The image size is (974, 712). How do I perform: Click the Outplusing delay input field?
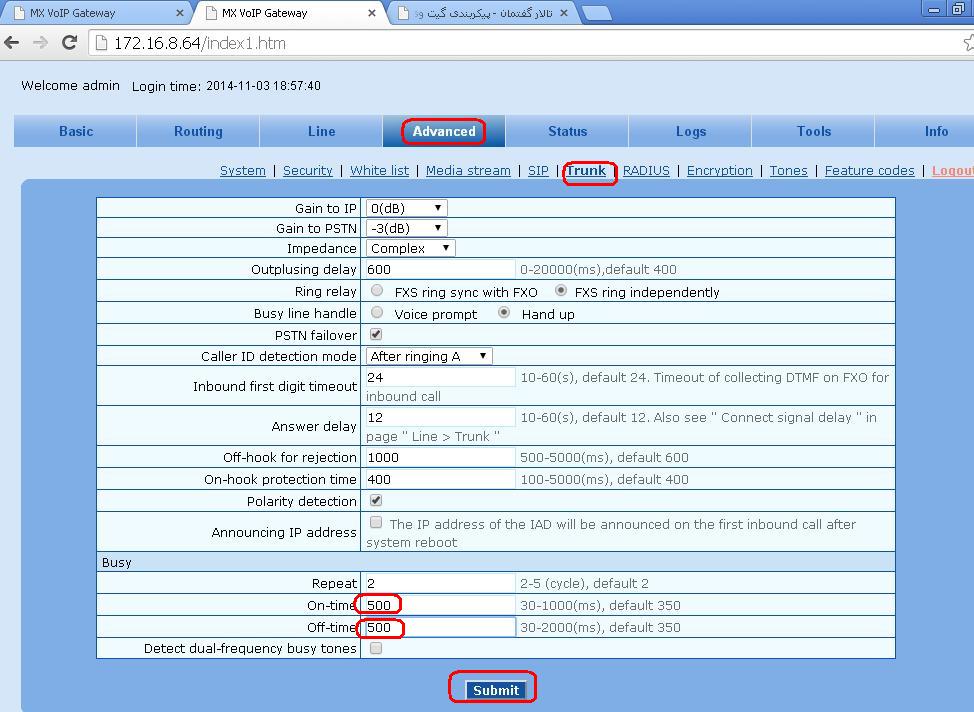click(440, 269)
